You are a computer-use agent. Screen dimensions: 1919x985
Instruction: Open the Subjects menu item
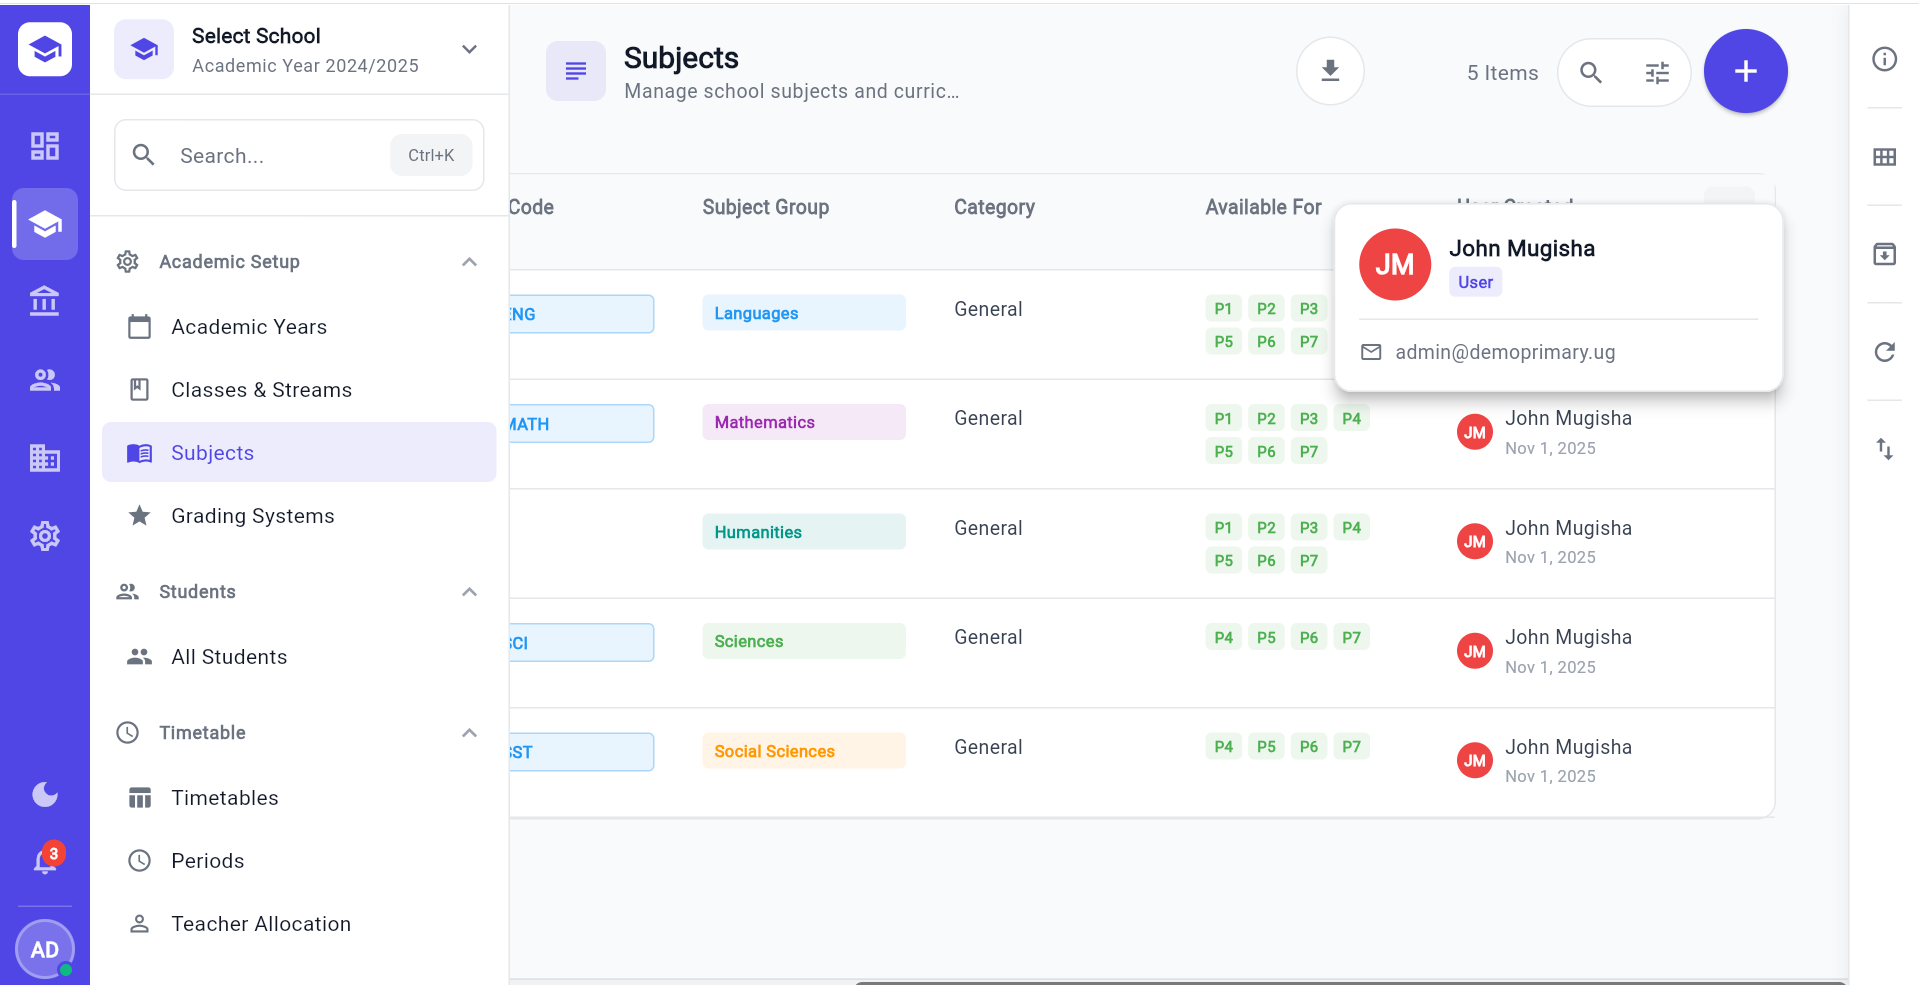point(212,453)
